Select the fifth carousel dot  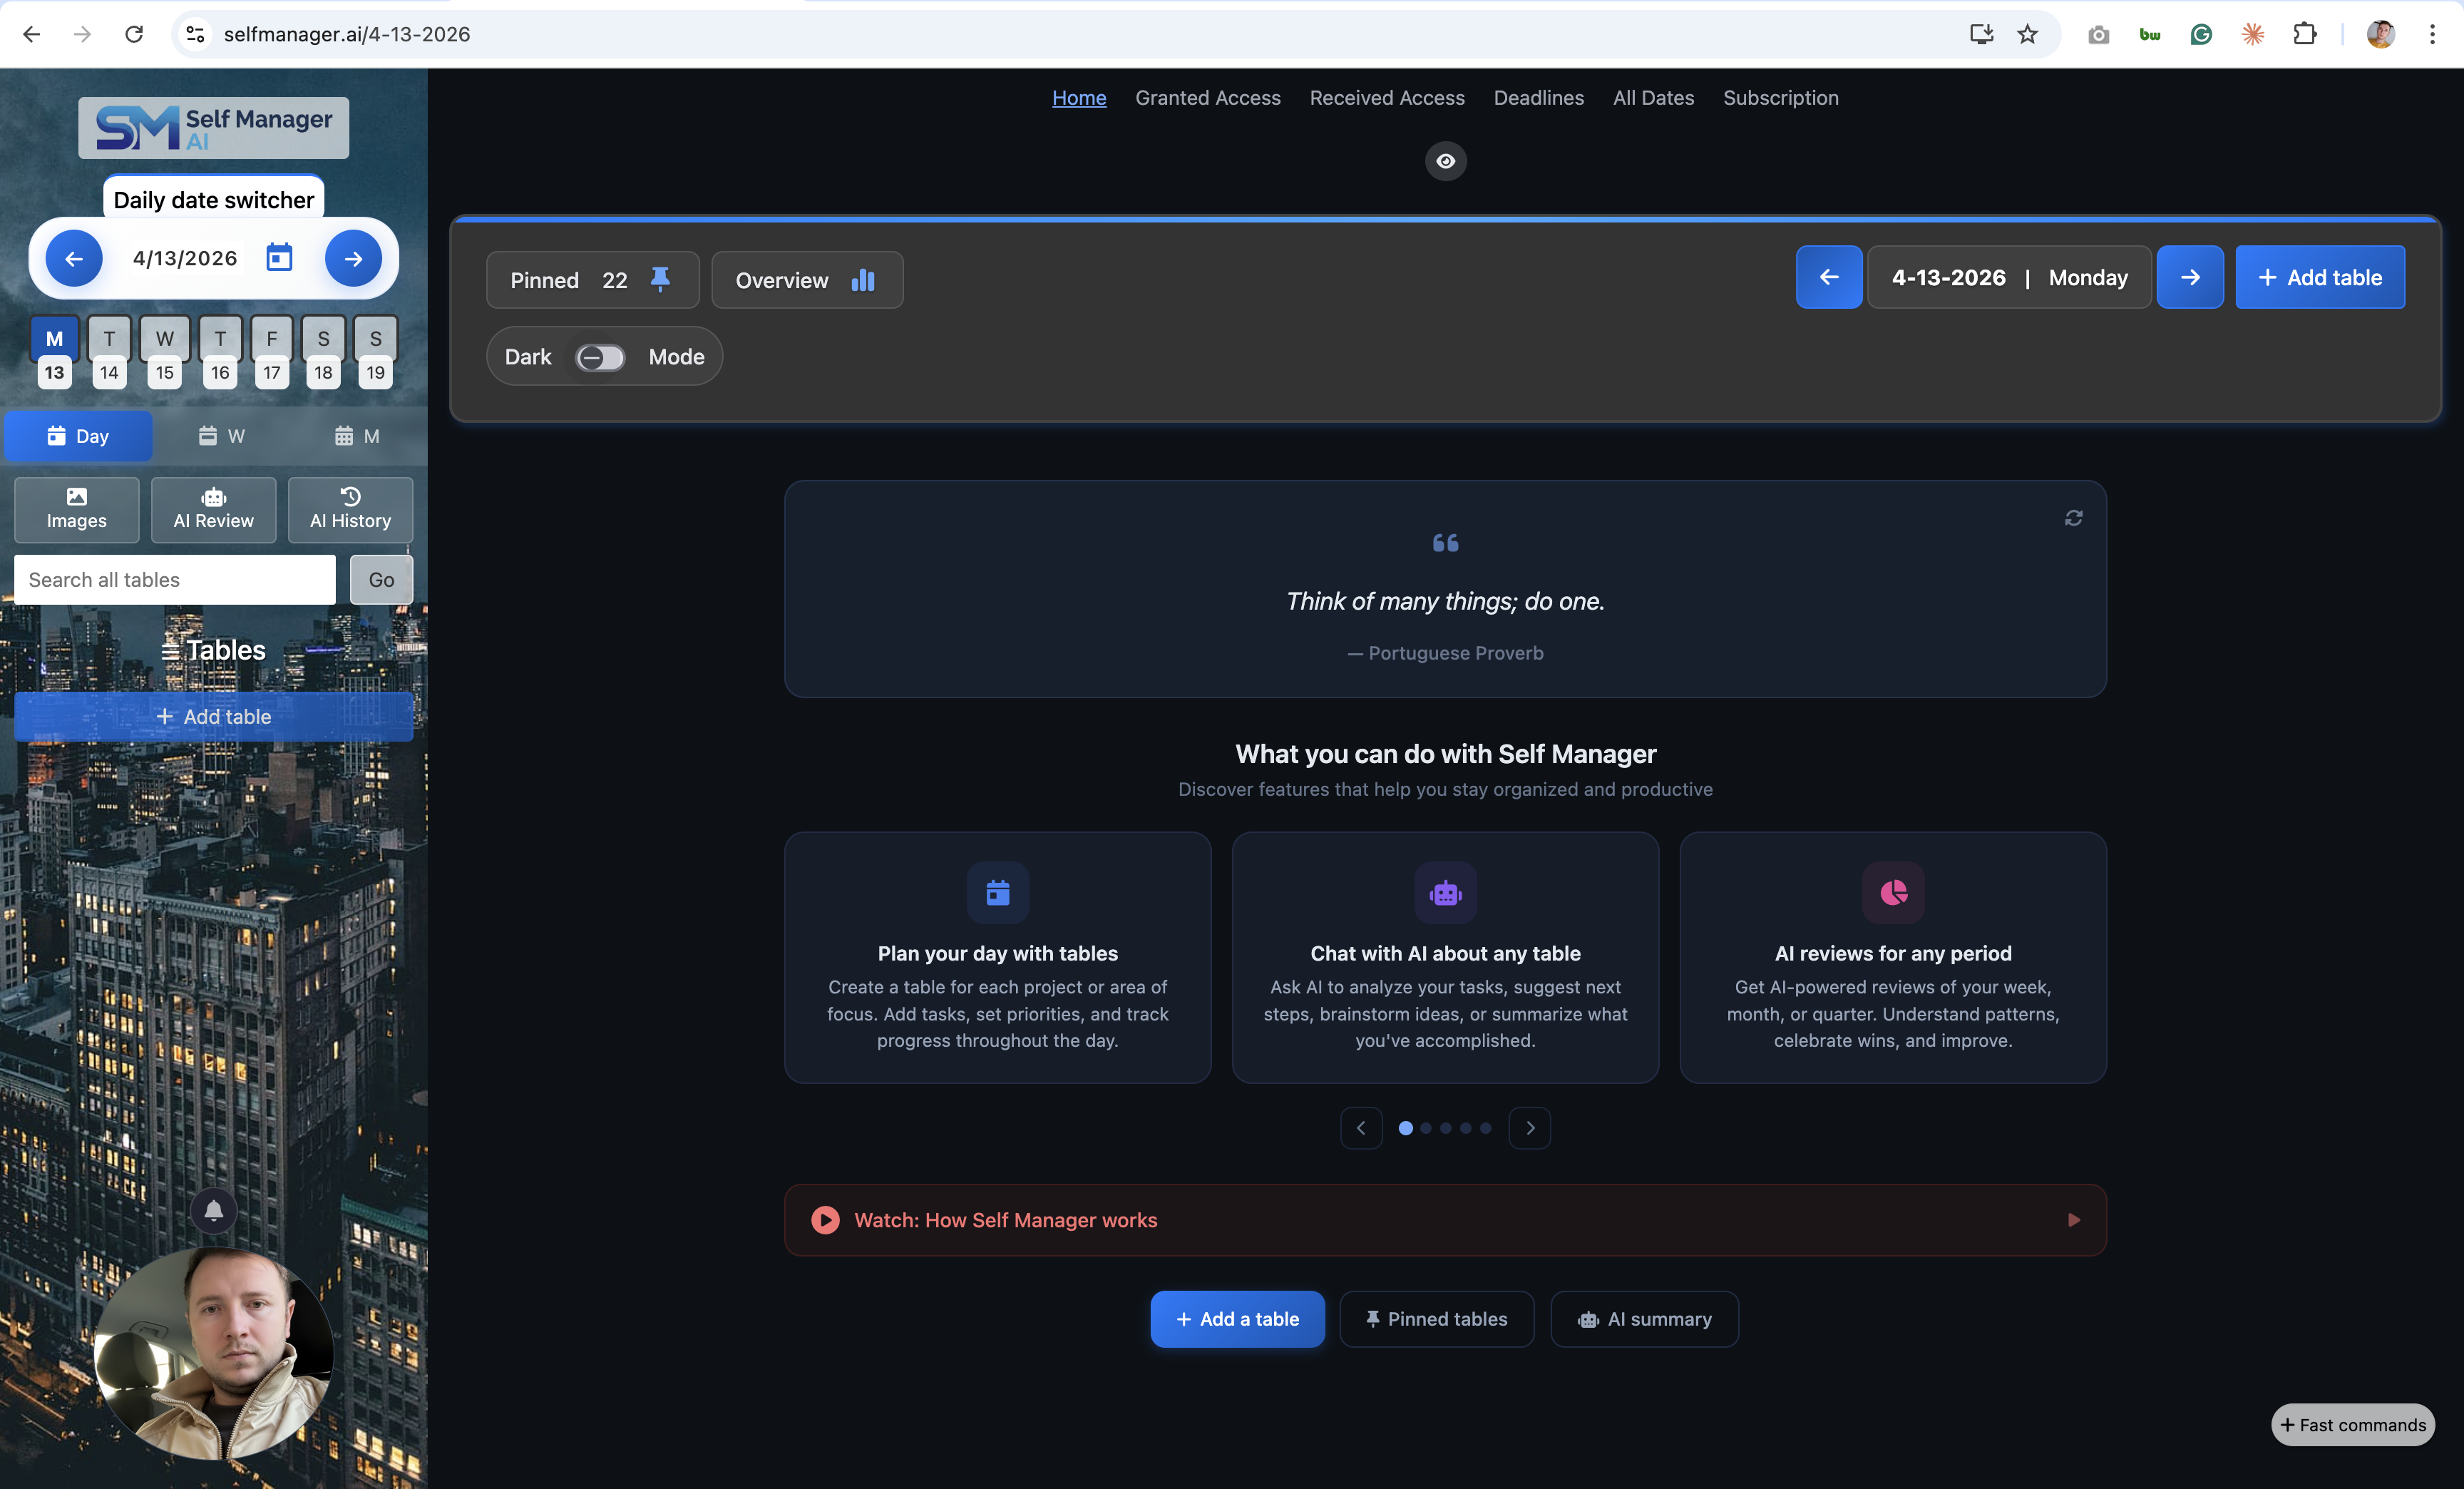pos(1485,1127)
